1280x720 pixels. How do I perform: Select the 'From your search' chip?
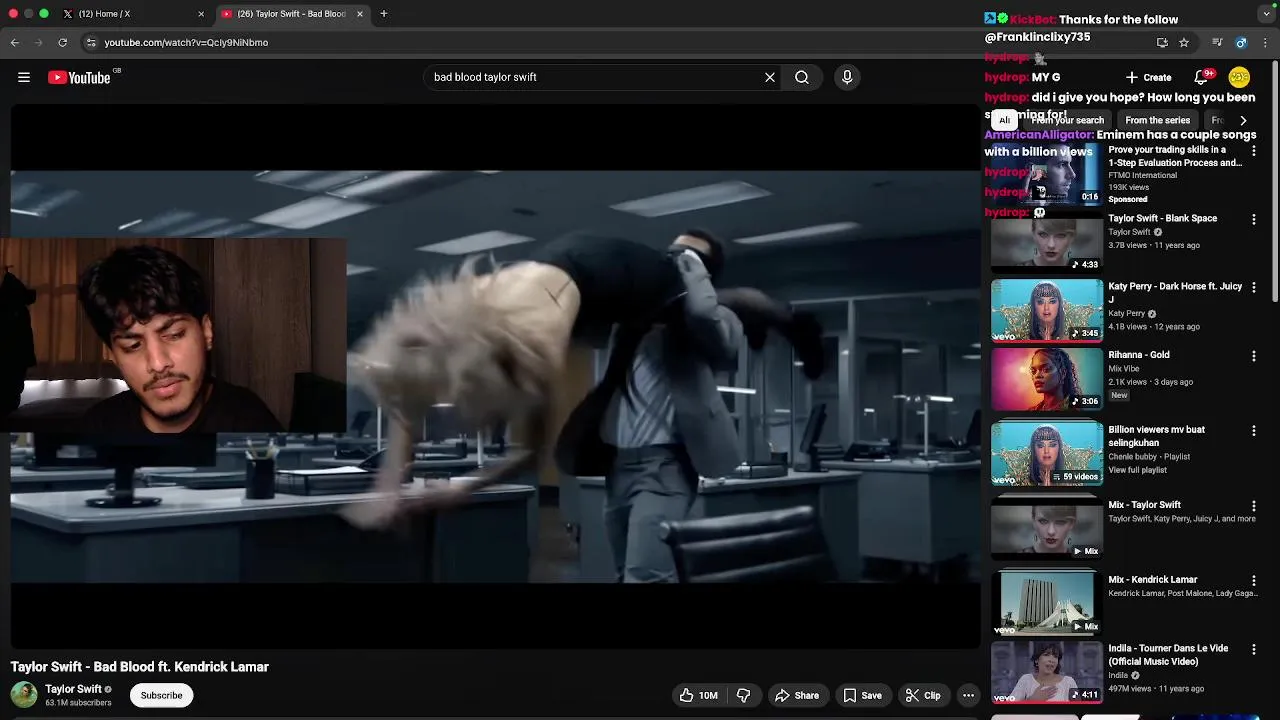[x=1068, y=120]
